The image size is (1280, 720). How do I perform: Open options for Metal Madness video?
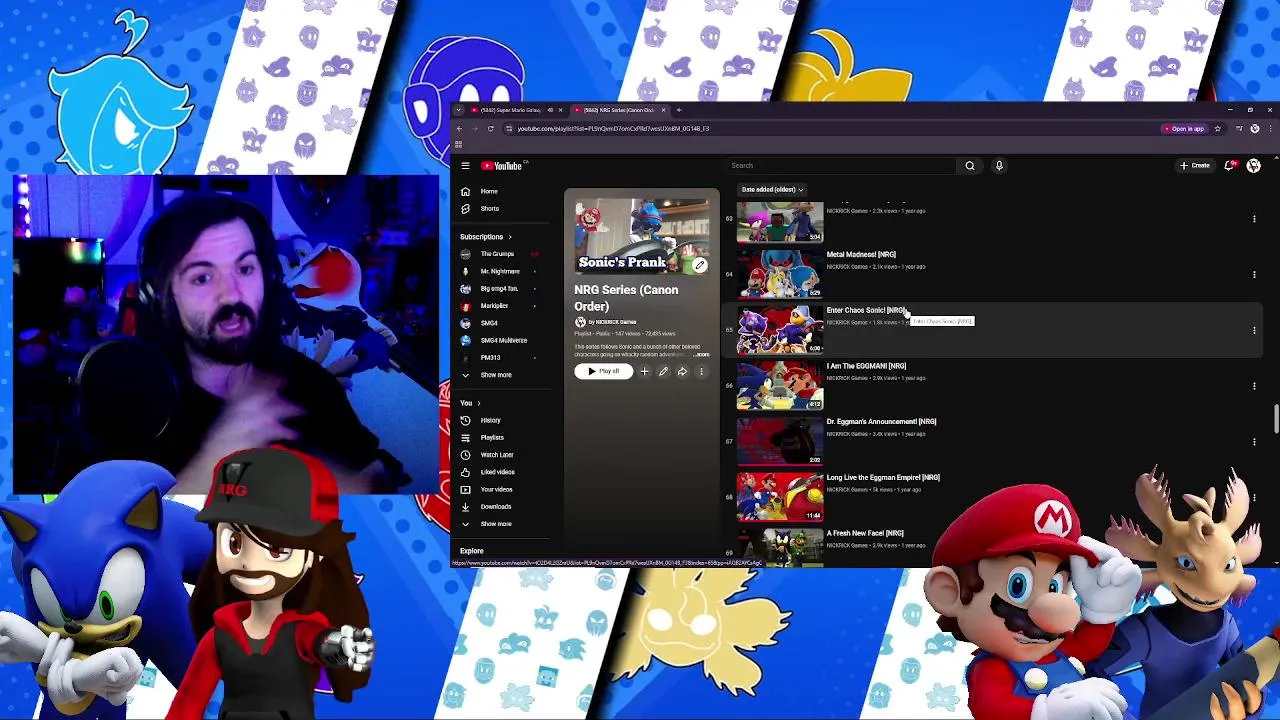(x=1254, y=274)
